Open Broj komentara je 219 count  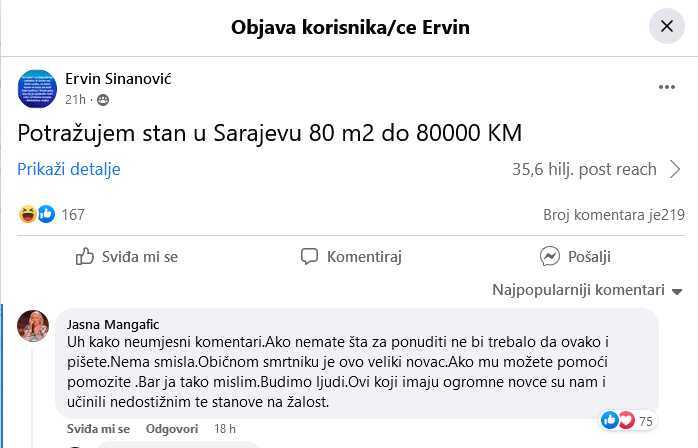pos(613,214)
